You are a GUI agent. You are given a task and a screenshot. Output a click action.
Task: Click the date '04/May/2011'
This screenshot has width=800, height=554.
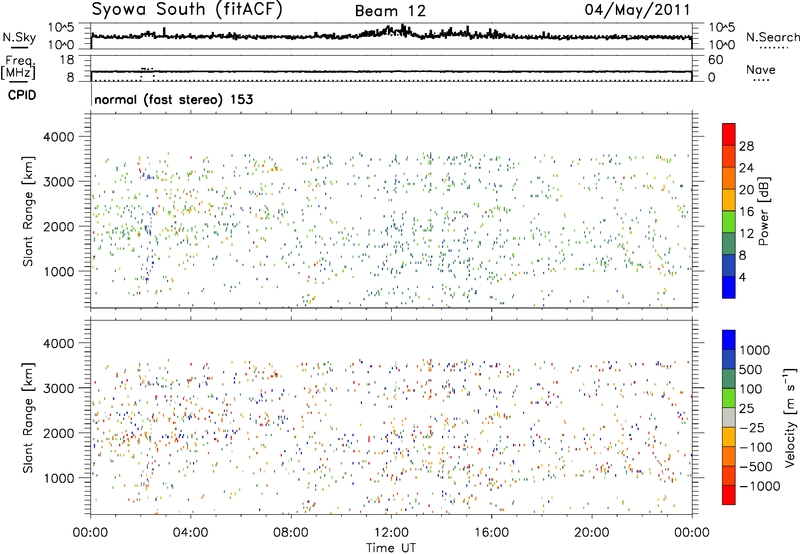(x=637, y=9)
